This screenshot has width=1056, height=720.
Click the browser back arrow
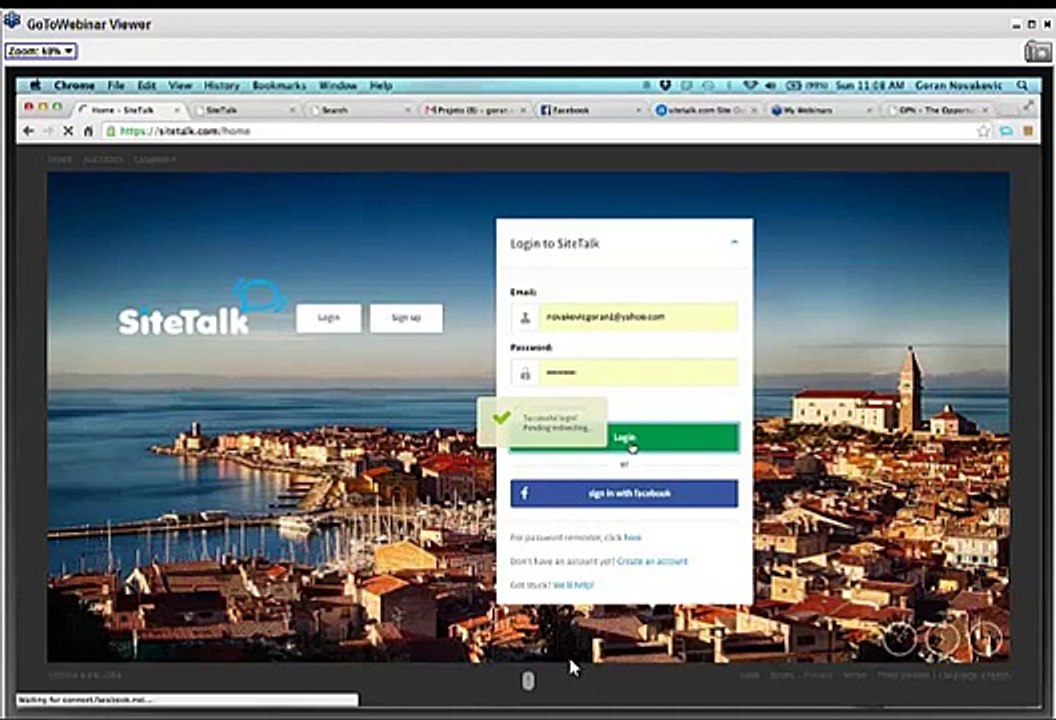tap(28, 131)
